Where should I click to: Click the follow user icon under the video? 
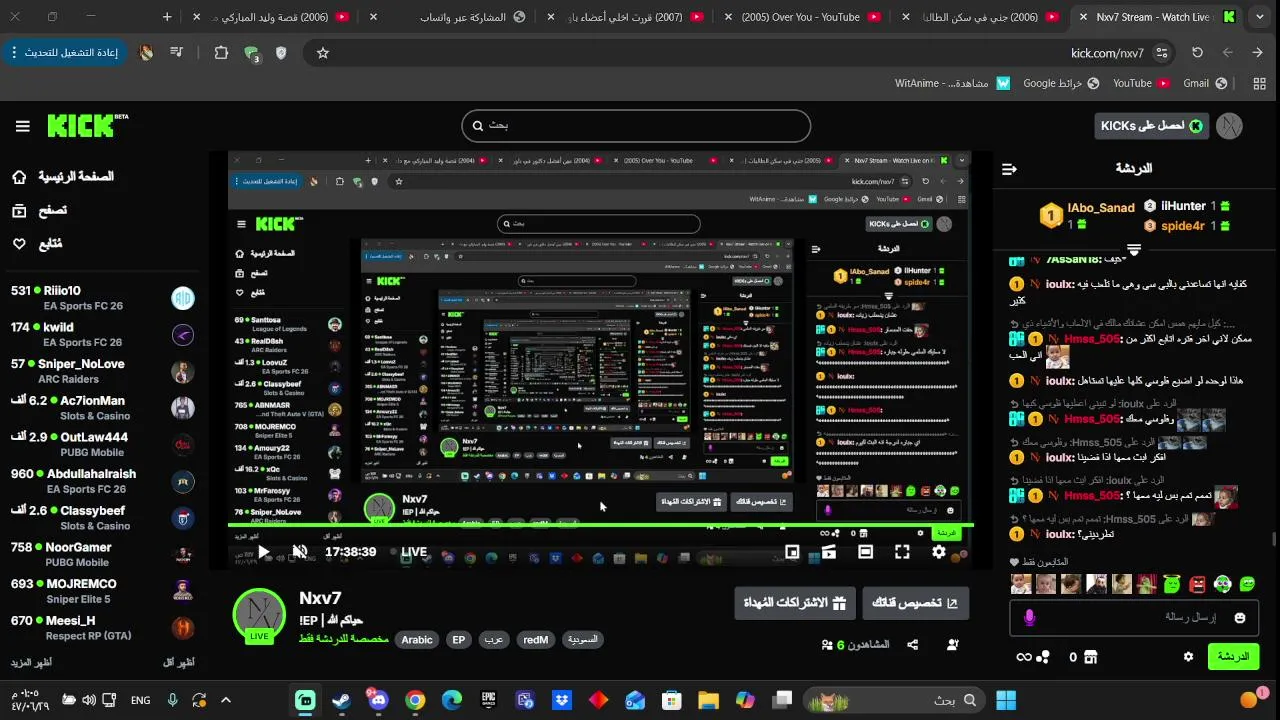pyautogui.click(x=953, y=645)
